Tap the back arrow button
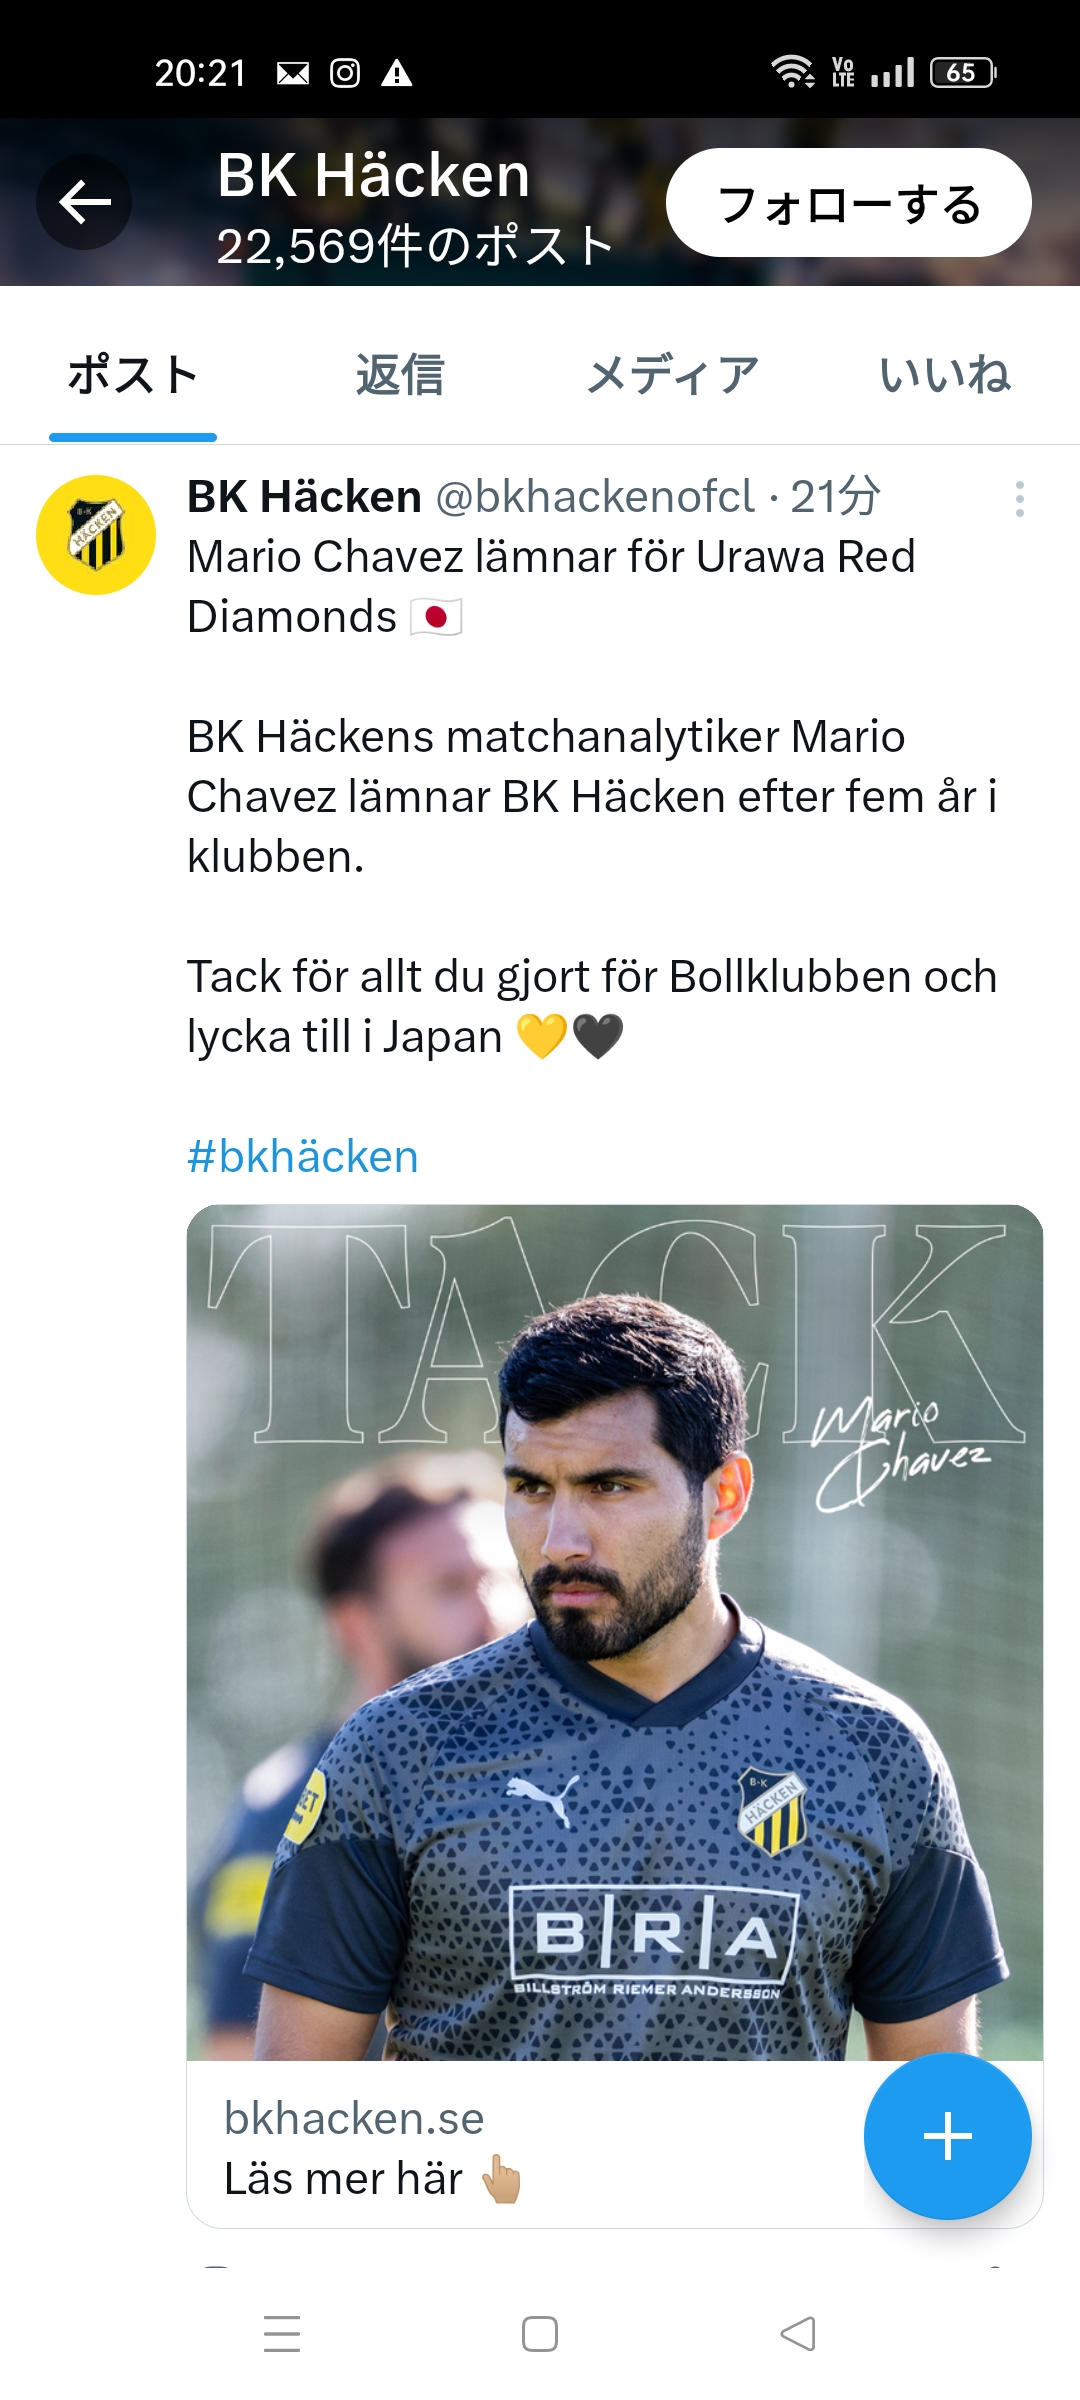 point(85,203)
